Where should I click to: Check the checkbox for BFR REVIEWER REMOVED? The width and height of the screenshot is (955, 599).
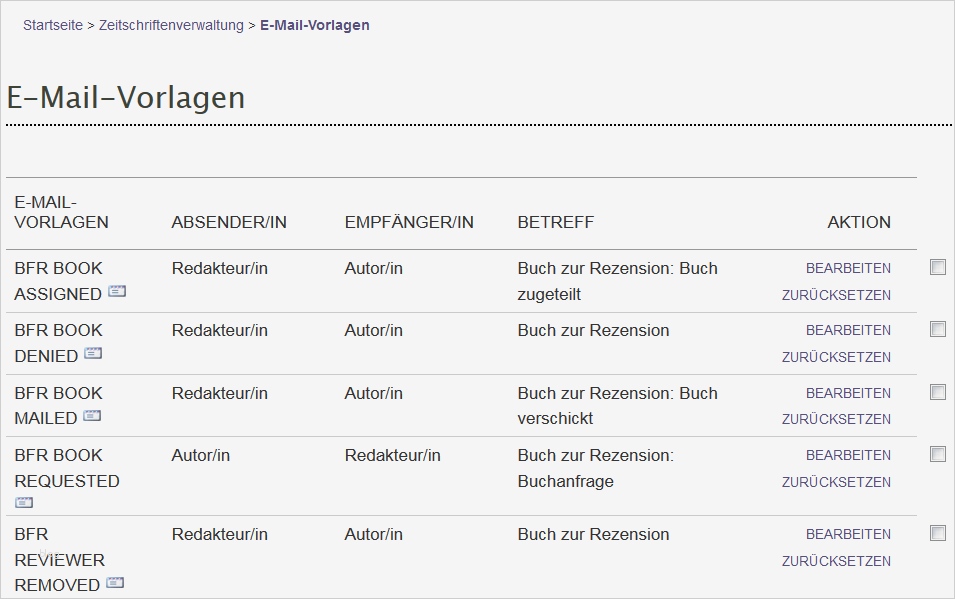[938, 533]
